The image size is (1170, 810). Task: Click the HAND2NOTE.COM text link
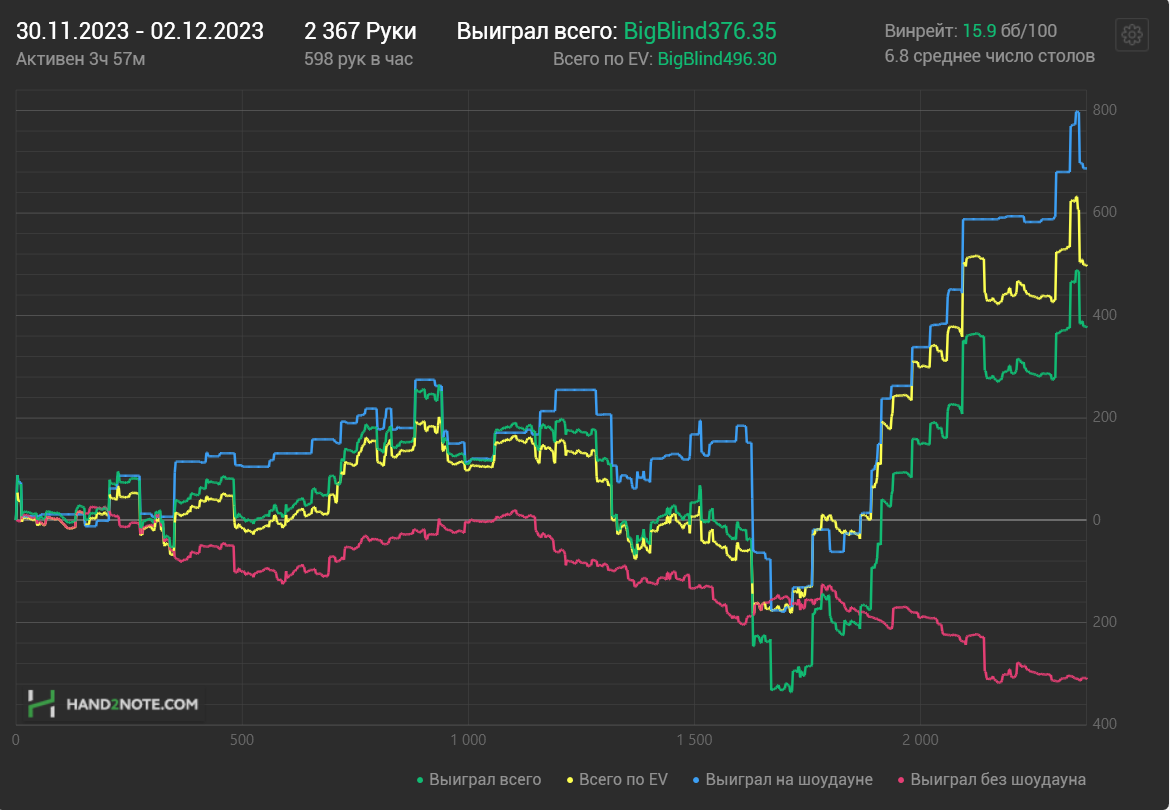[x=132, y=704]
